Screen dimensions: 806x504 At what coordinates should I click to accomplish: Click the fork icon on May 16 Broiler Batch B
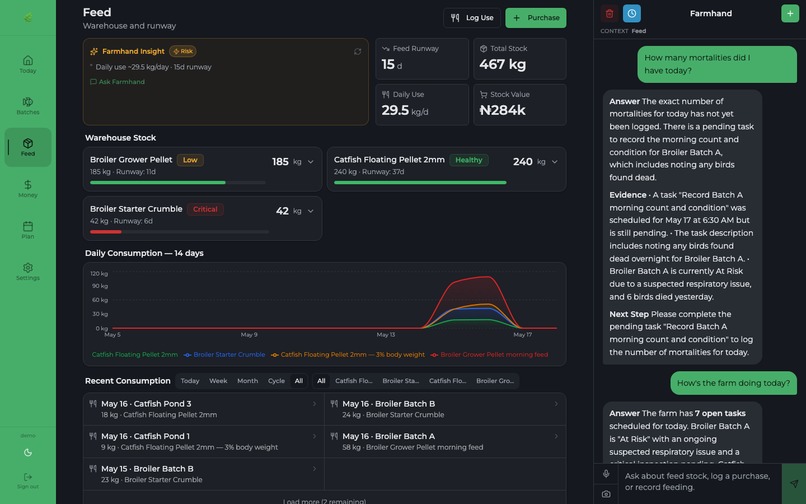pos(334,404)
